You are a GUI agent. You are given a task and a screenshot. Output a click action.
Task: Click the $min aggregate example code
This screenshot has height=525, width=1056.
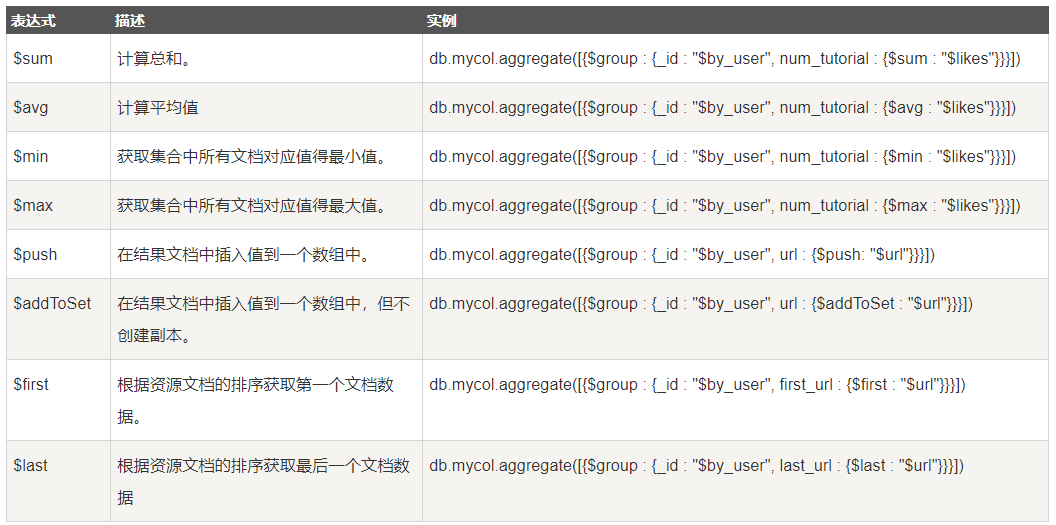click(722, 157)
